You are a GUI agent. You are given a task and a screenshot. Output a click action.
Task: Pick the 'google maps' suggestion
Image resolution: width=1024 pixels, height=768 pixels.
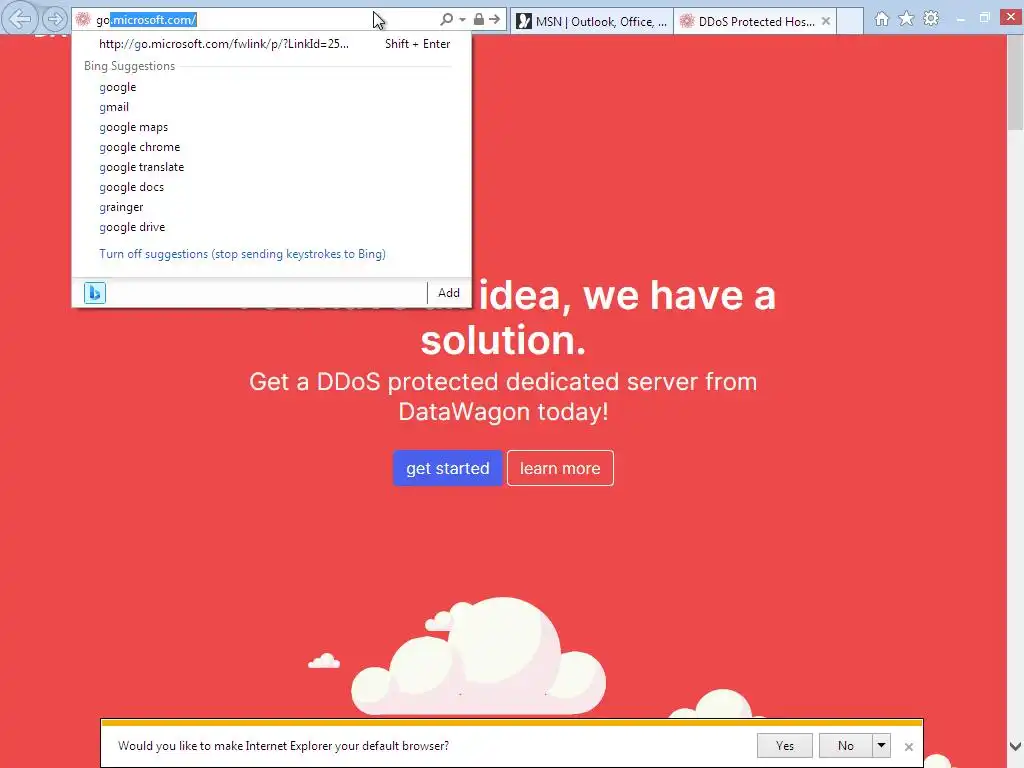(271, 127)
